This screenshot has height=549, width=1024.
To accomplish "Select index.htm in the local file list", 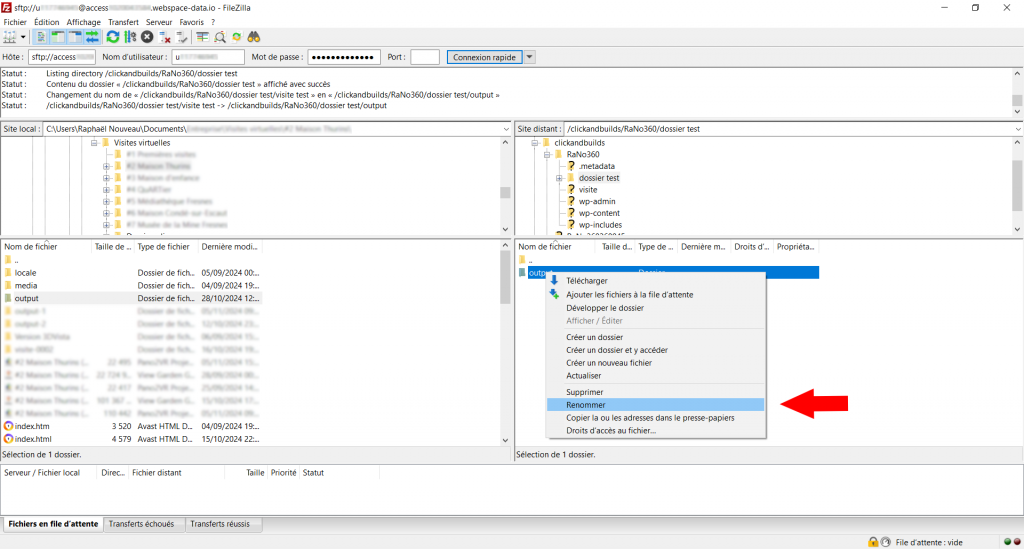I will 32,426.
